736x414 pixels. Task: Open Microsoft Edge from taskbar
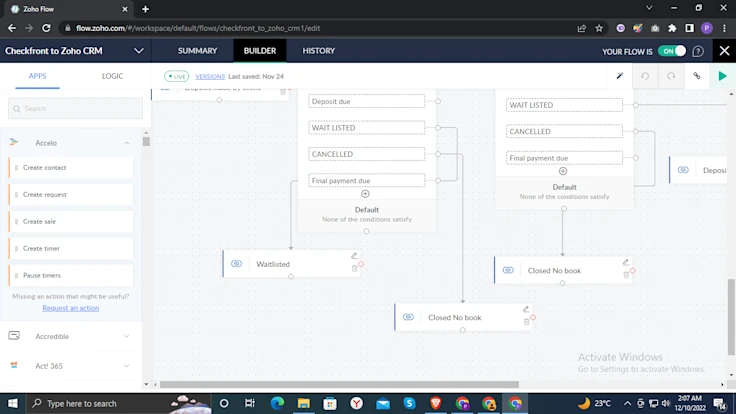pos(277,403)
